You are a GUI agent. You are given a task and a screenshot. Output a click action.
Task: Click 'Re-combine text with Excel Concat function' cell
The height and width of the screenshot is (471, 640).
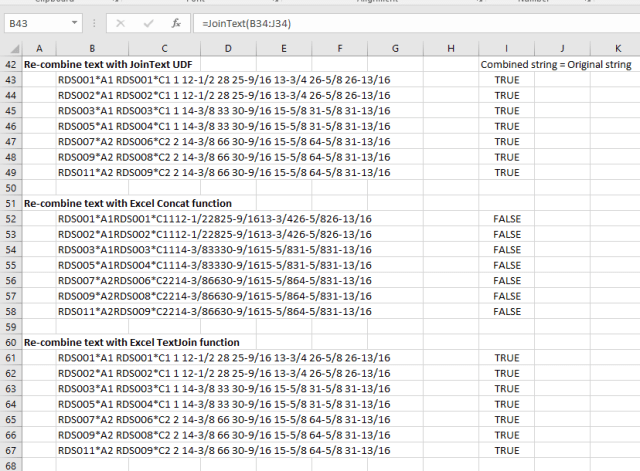[129, 203]
